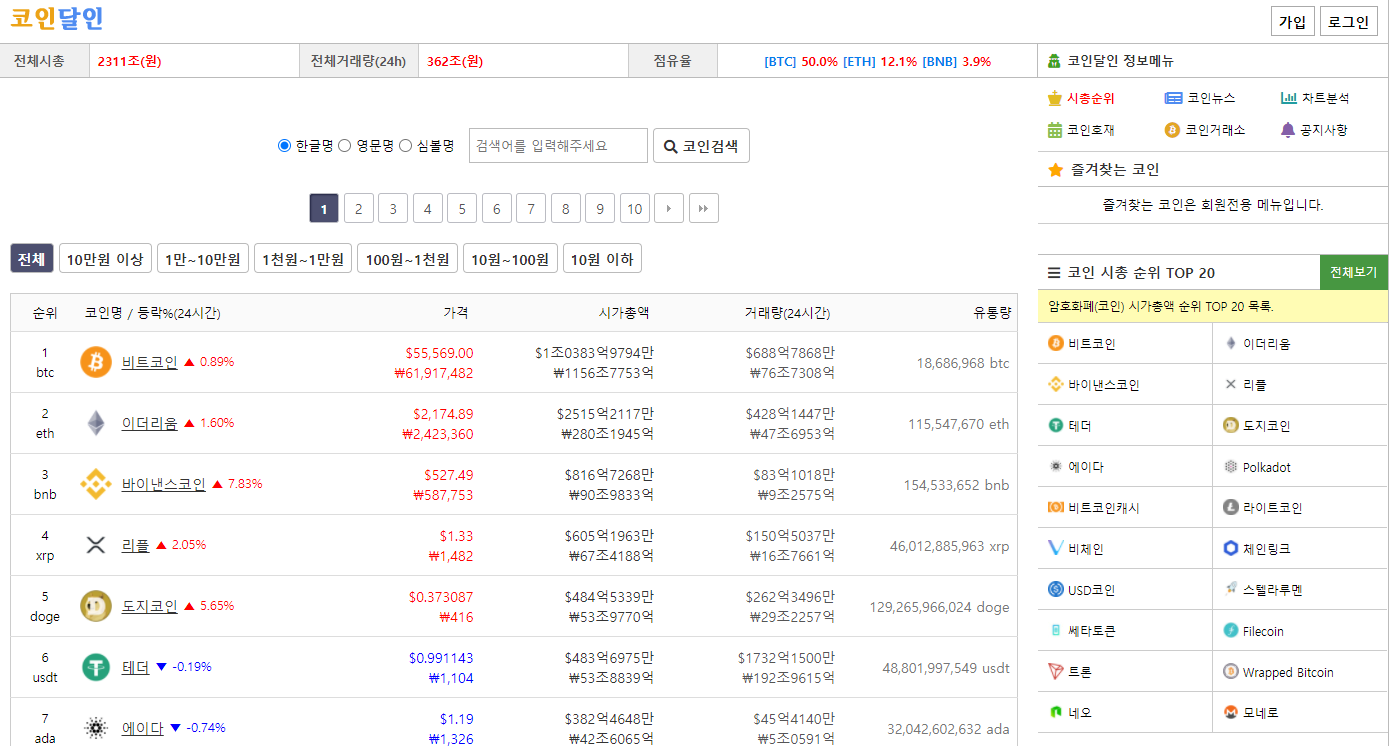The width and height of the screenshot is (1394, 746).
Task: Click the news icon beside 코인뉴스
Action: click(x=1173, y=98)
